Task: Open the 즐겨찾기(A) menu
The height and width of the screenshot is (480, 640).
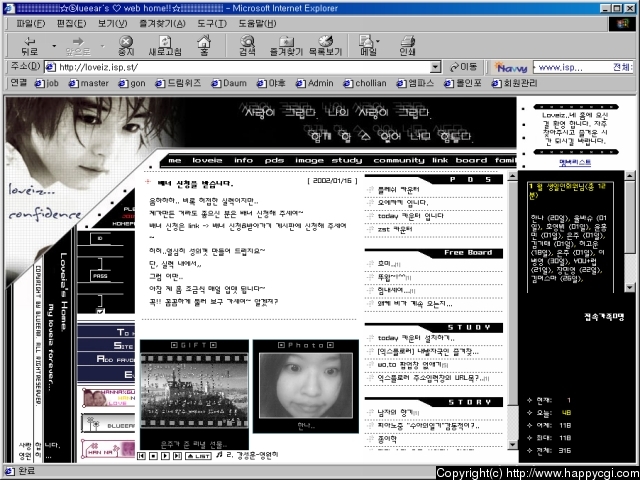Action: pyautogui.click(x=162, y=24)
